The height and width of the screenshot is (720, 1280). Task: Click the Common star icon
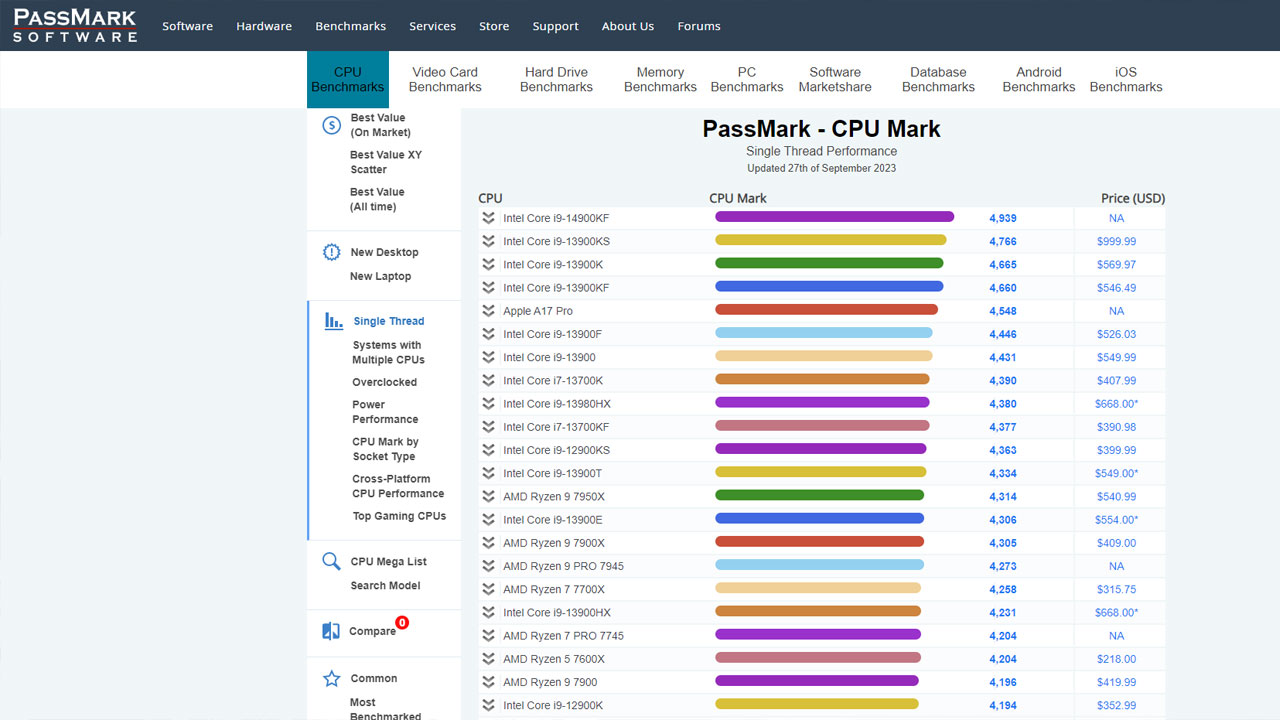click(332, 679)
